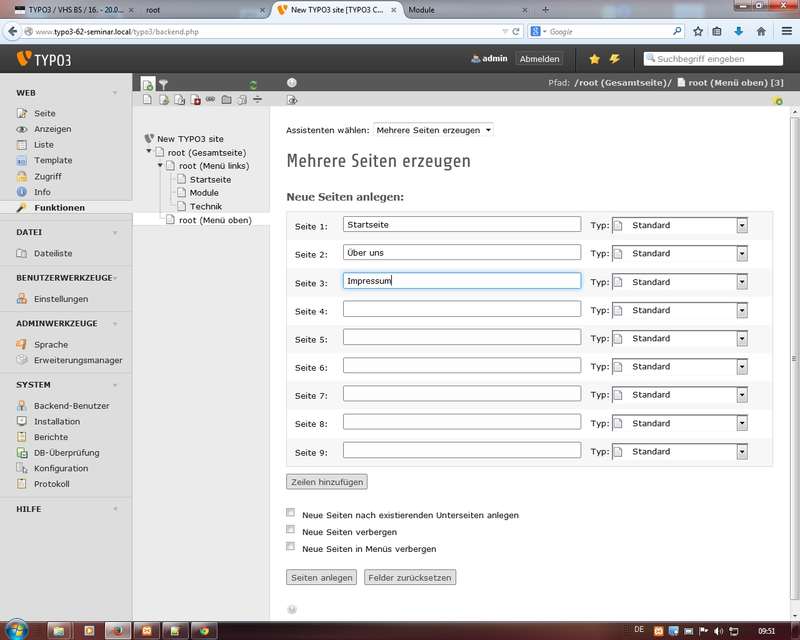Open the Windows Start button
Image resolution: width=800 pixels, height=640 pixels.
[16, 630]
